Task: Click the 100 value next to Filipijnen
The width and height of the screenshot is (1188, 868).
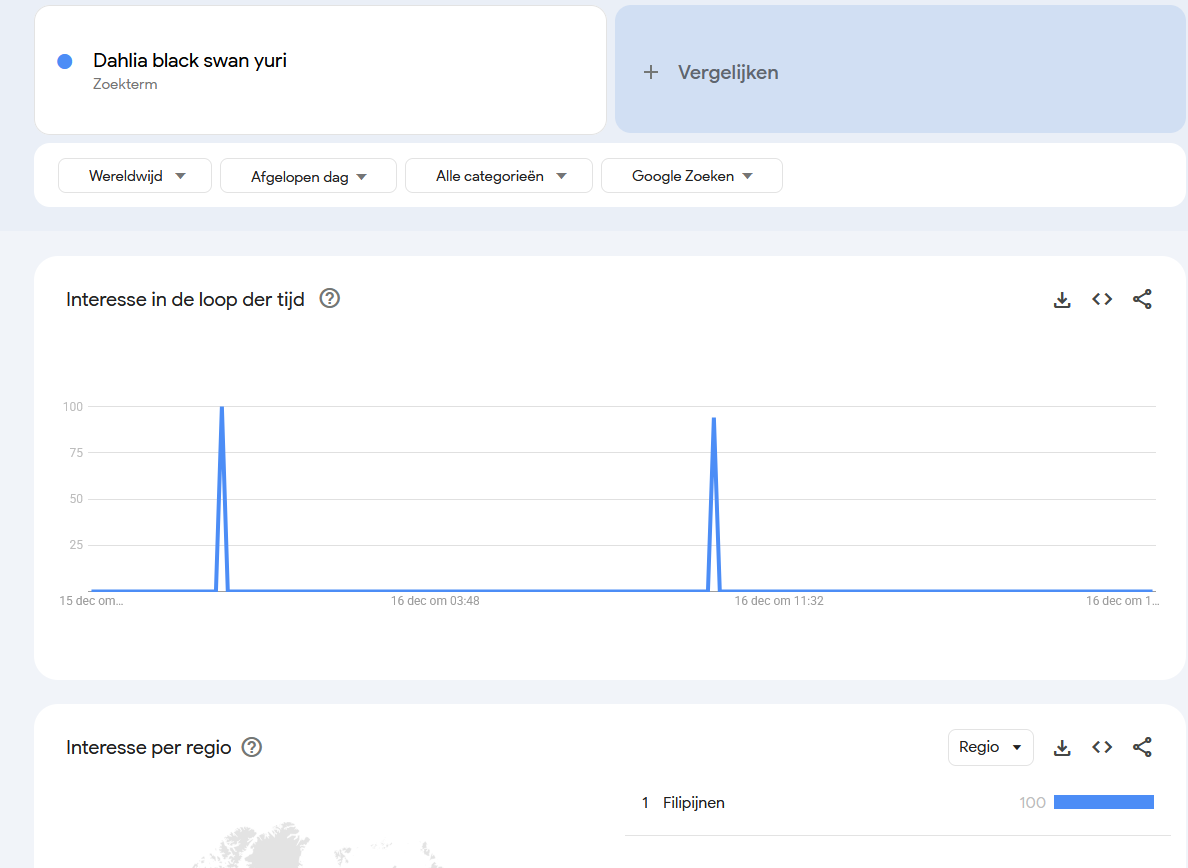Action: coord(1032,803)
